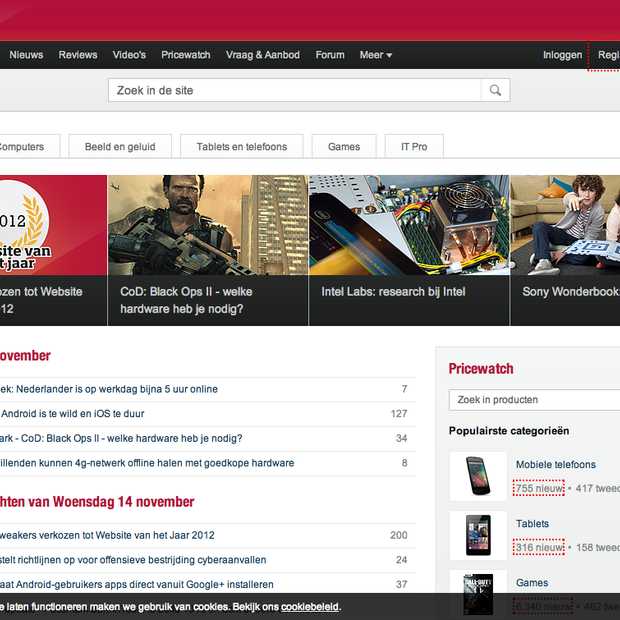Viewport: 620px width, 620px height.
Task: Open the Website van het jaar banner
Action: tap(53, 225)
